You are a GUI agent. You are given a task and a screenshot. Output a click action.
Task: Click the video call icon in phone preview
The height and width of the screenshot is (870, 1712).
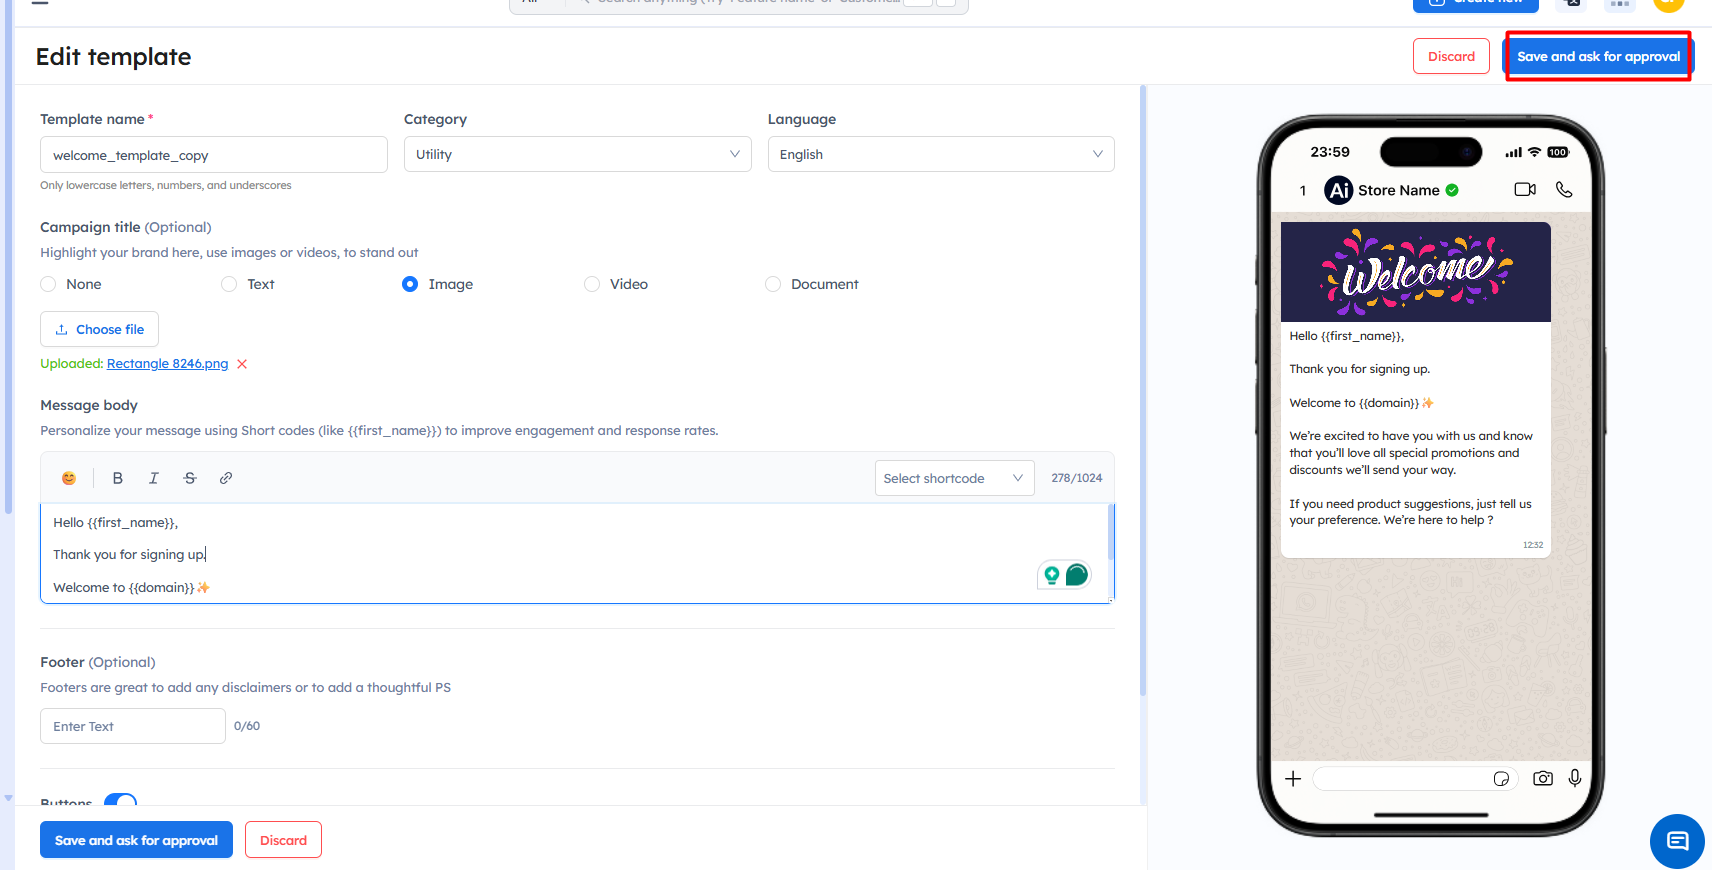[x=1524, y=190]
